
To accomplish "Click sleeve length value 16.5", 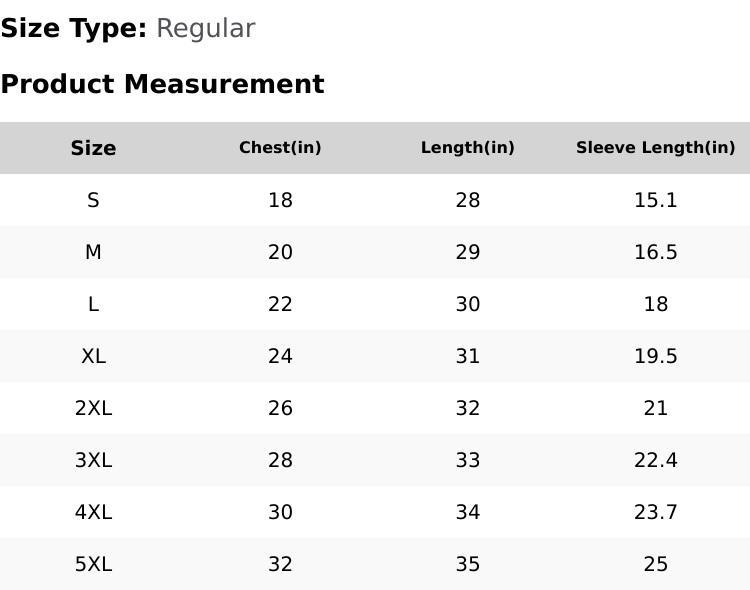I will click(655, 252).
